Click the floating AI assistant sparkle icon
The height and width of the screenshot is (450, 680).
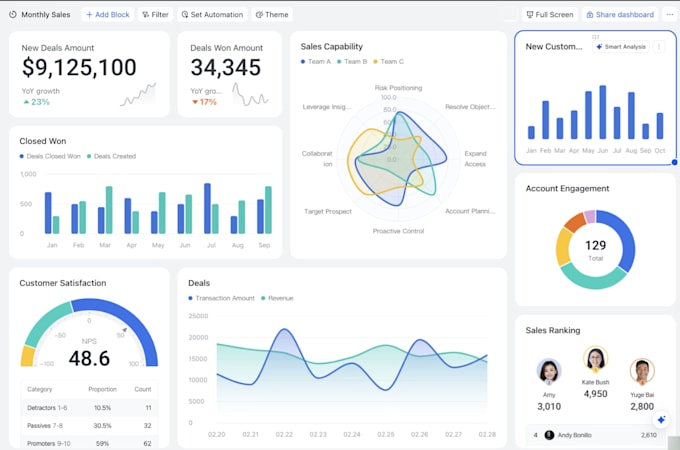[661, 419]
